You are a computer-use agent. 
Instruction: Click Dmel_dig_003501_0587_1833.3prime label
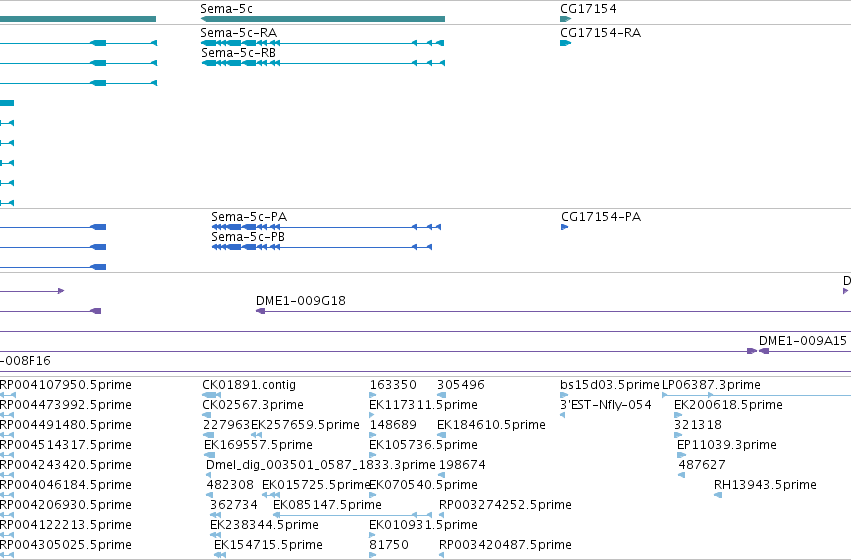click(x=321, y=465)
